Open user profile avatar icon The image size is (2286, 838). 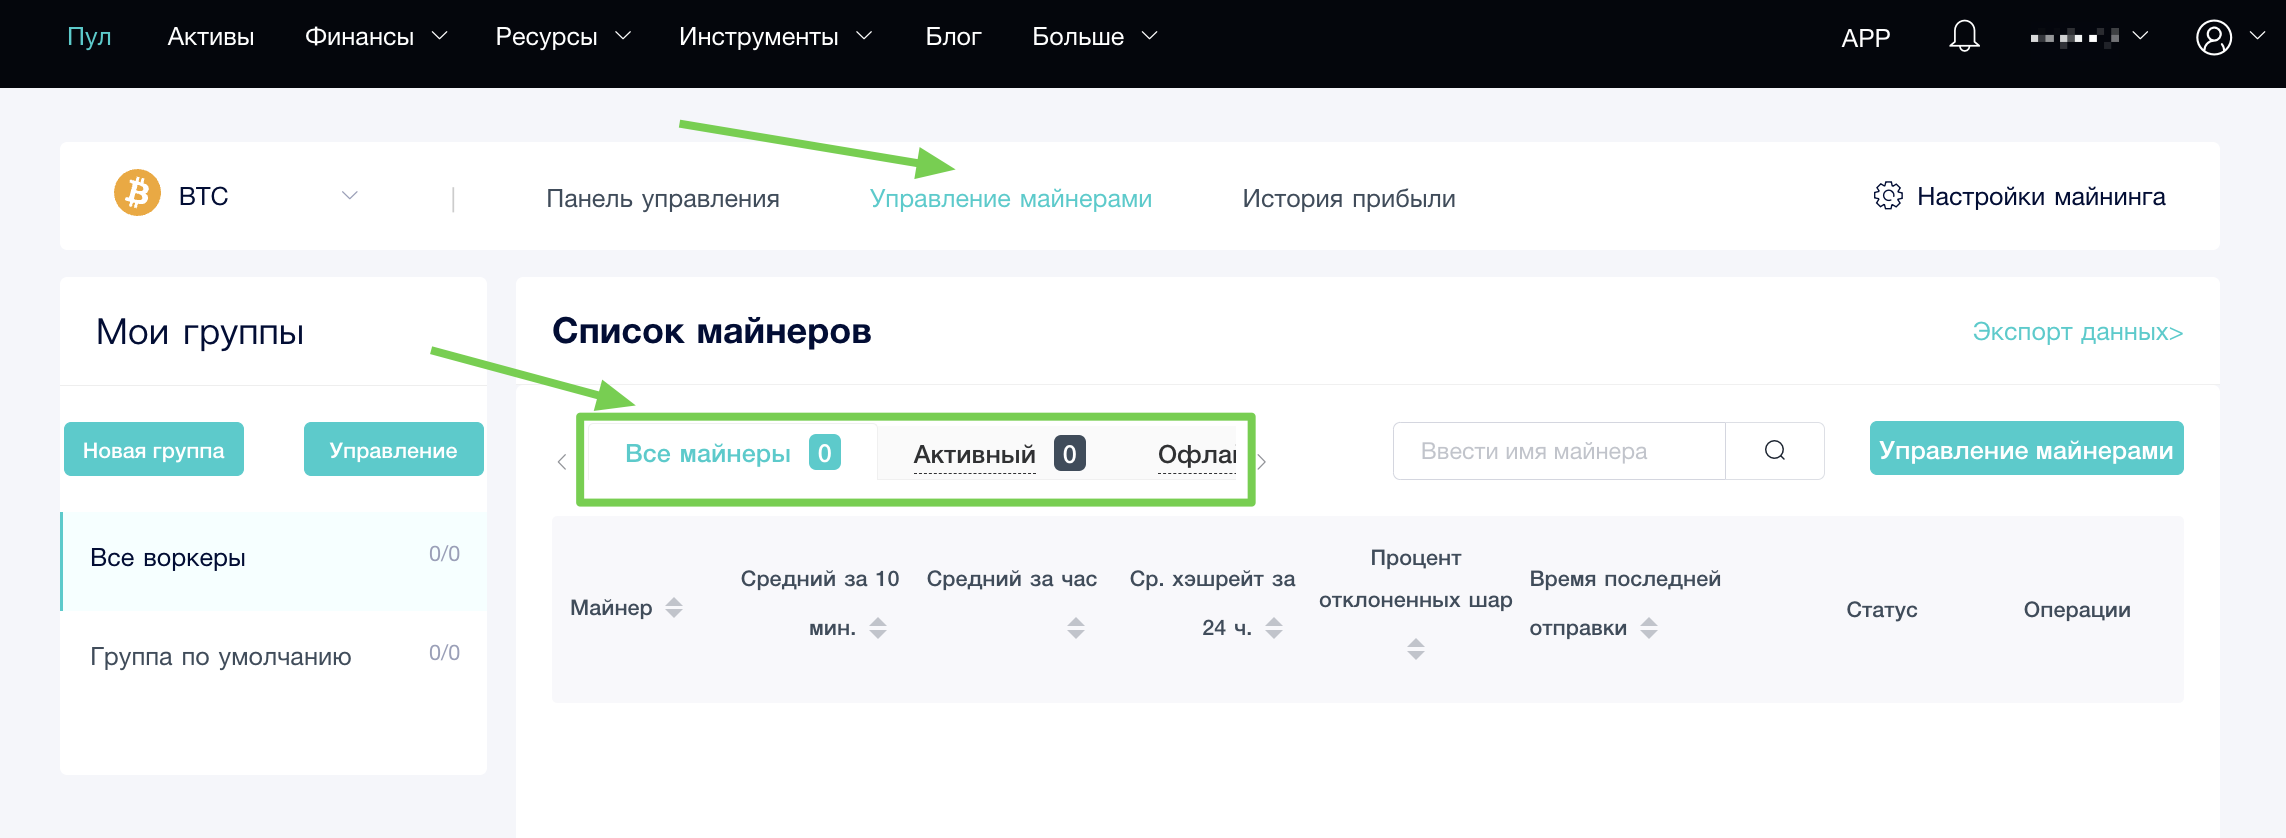tap(2213, 37)
